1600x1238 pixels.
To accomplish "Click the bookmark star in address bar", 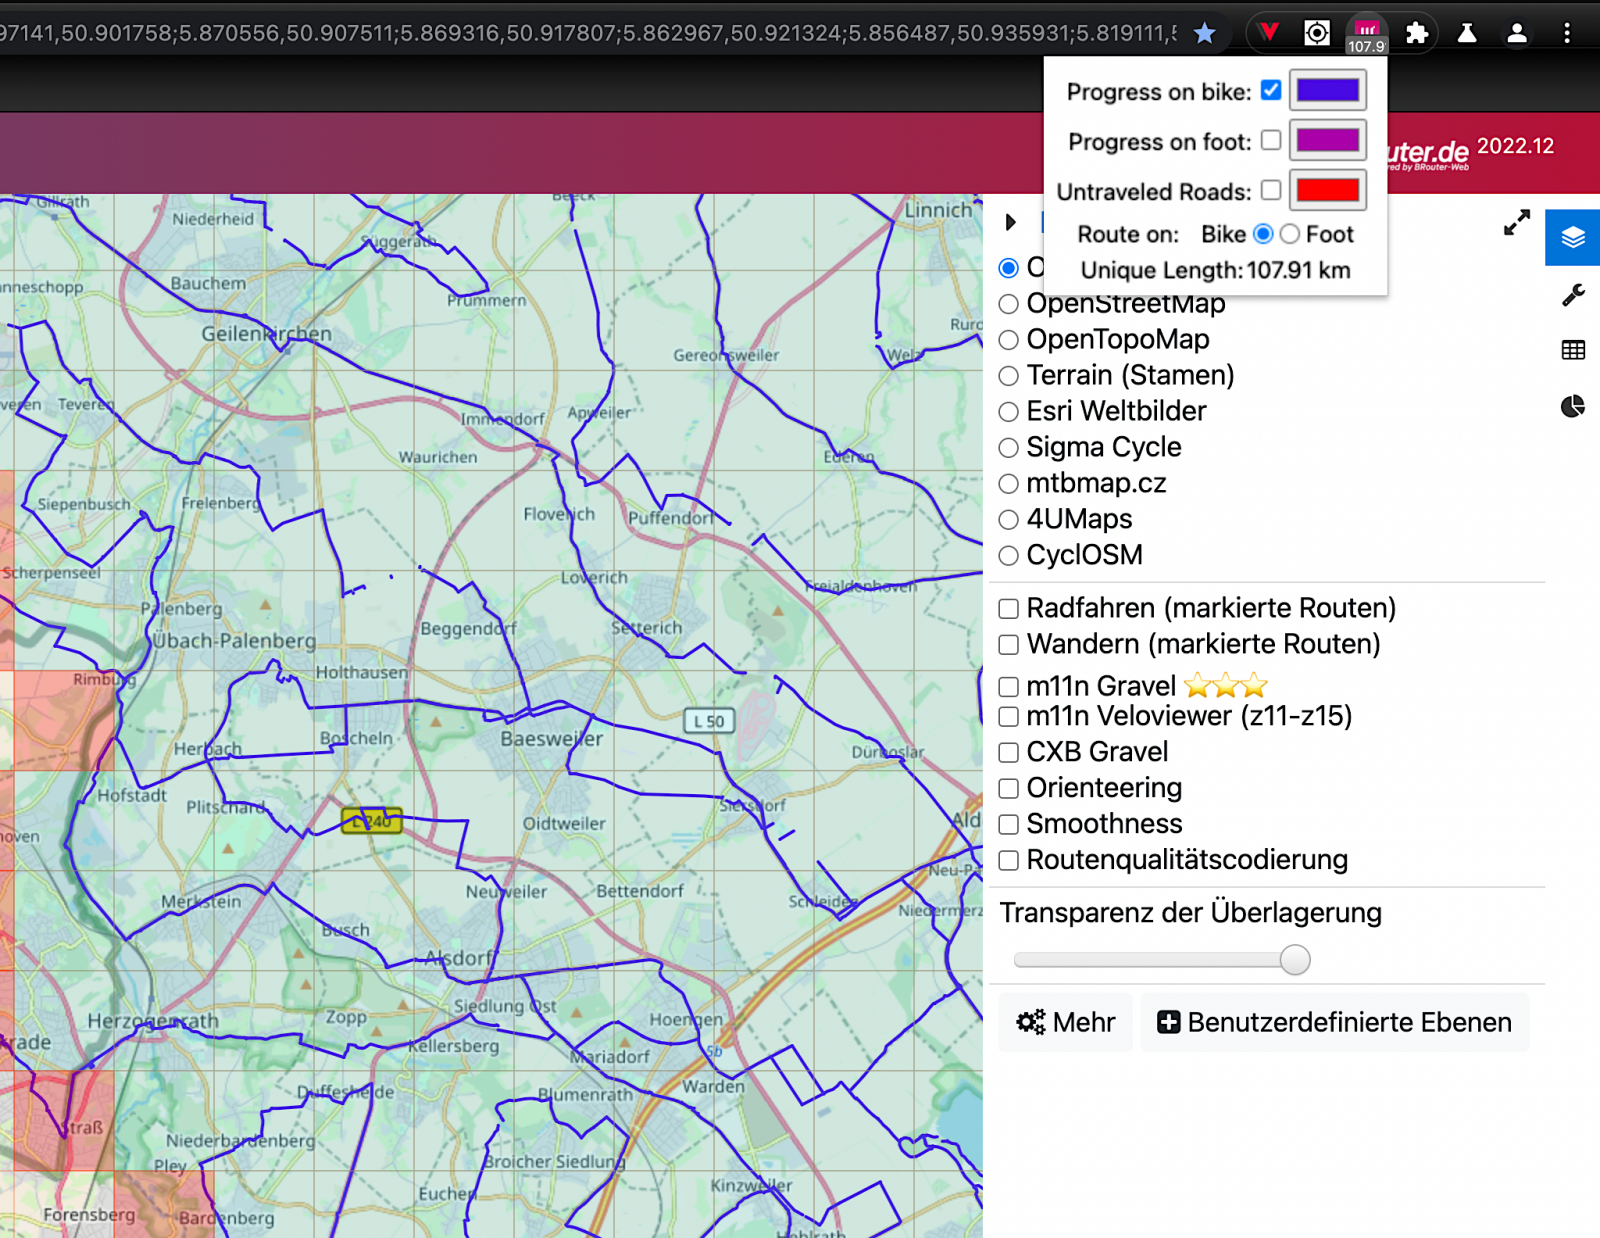I will pos(1204,33).
